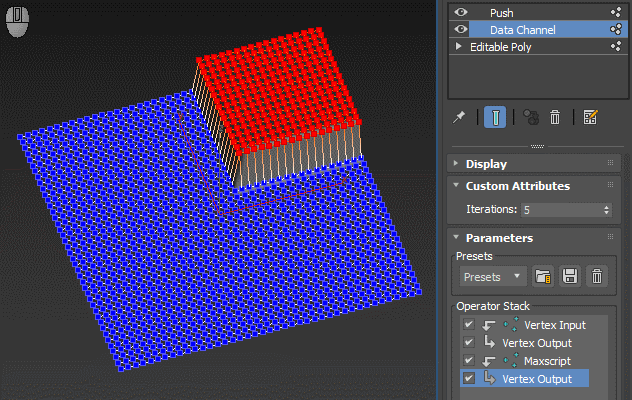The width and height of the screenshot is (632, 400).
Task: Toggle Data Channel modifier visibility eye
Action: pos(461,30)
